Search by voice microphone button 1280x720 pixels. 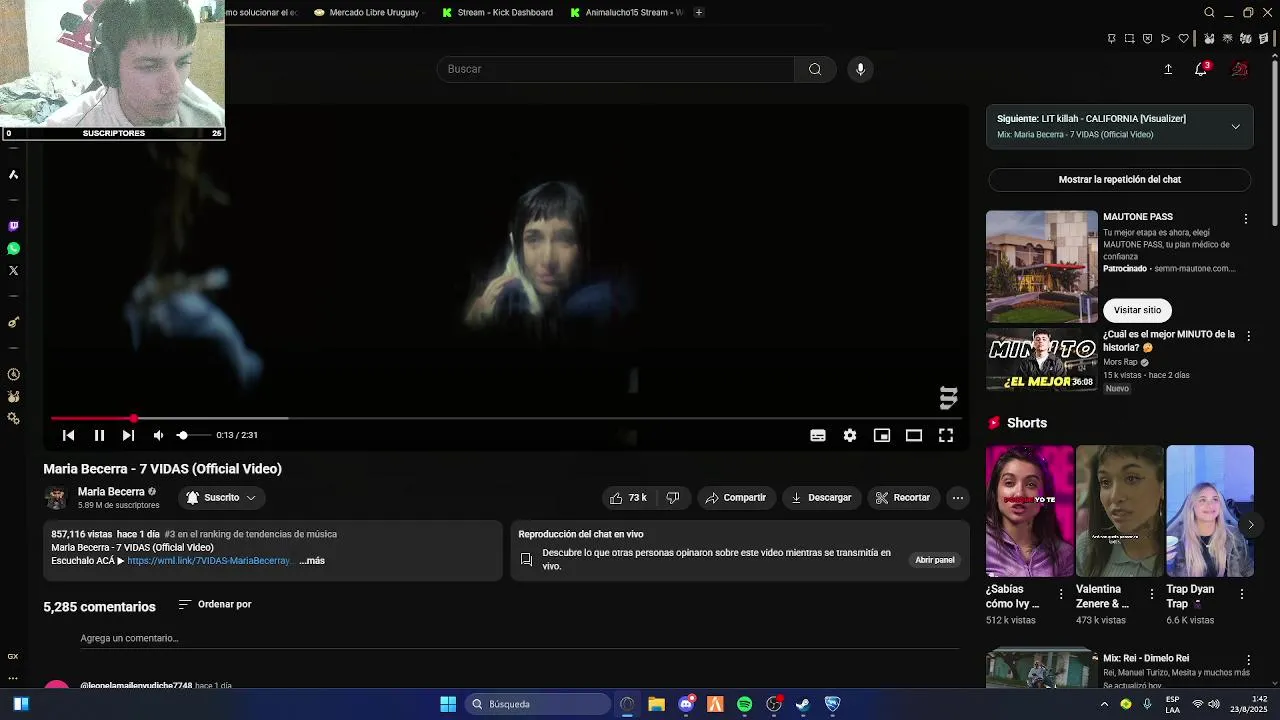tap(860, 69)
